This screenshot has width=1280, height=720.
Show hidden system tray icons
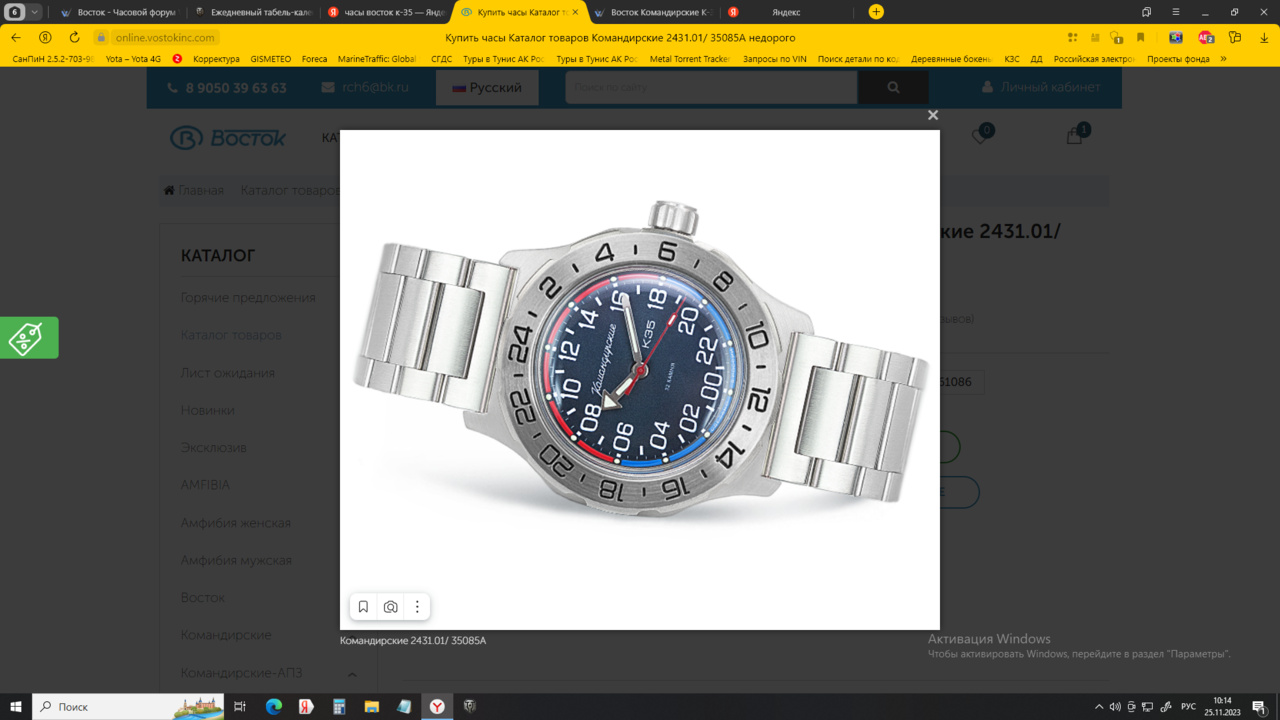click(1099, 707)
